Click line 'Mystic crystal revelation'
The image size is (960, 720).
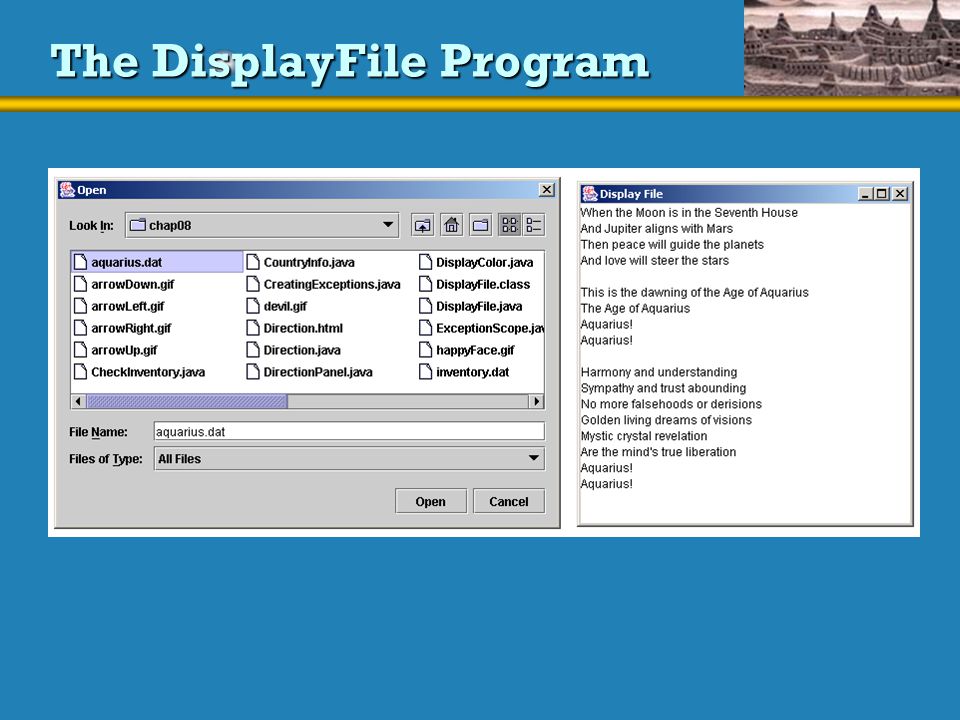pos(643,436)
